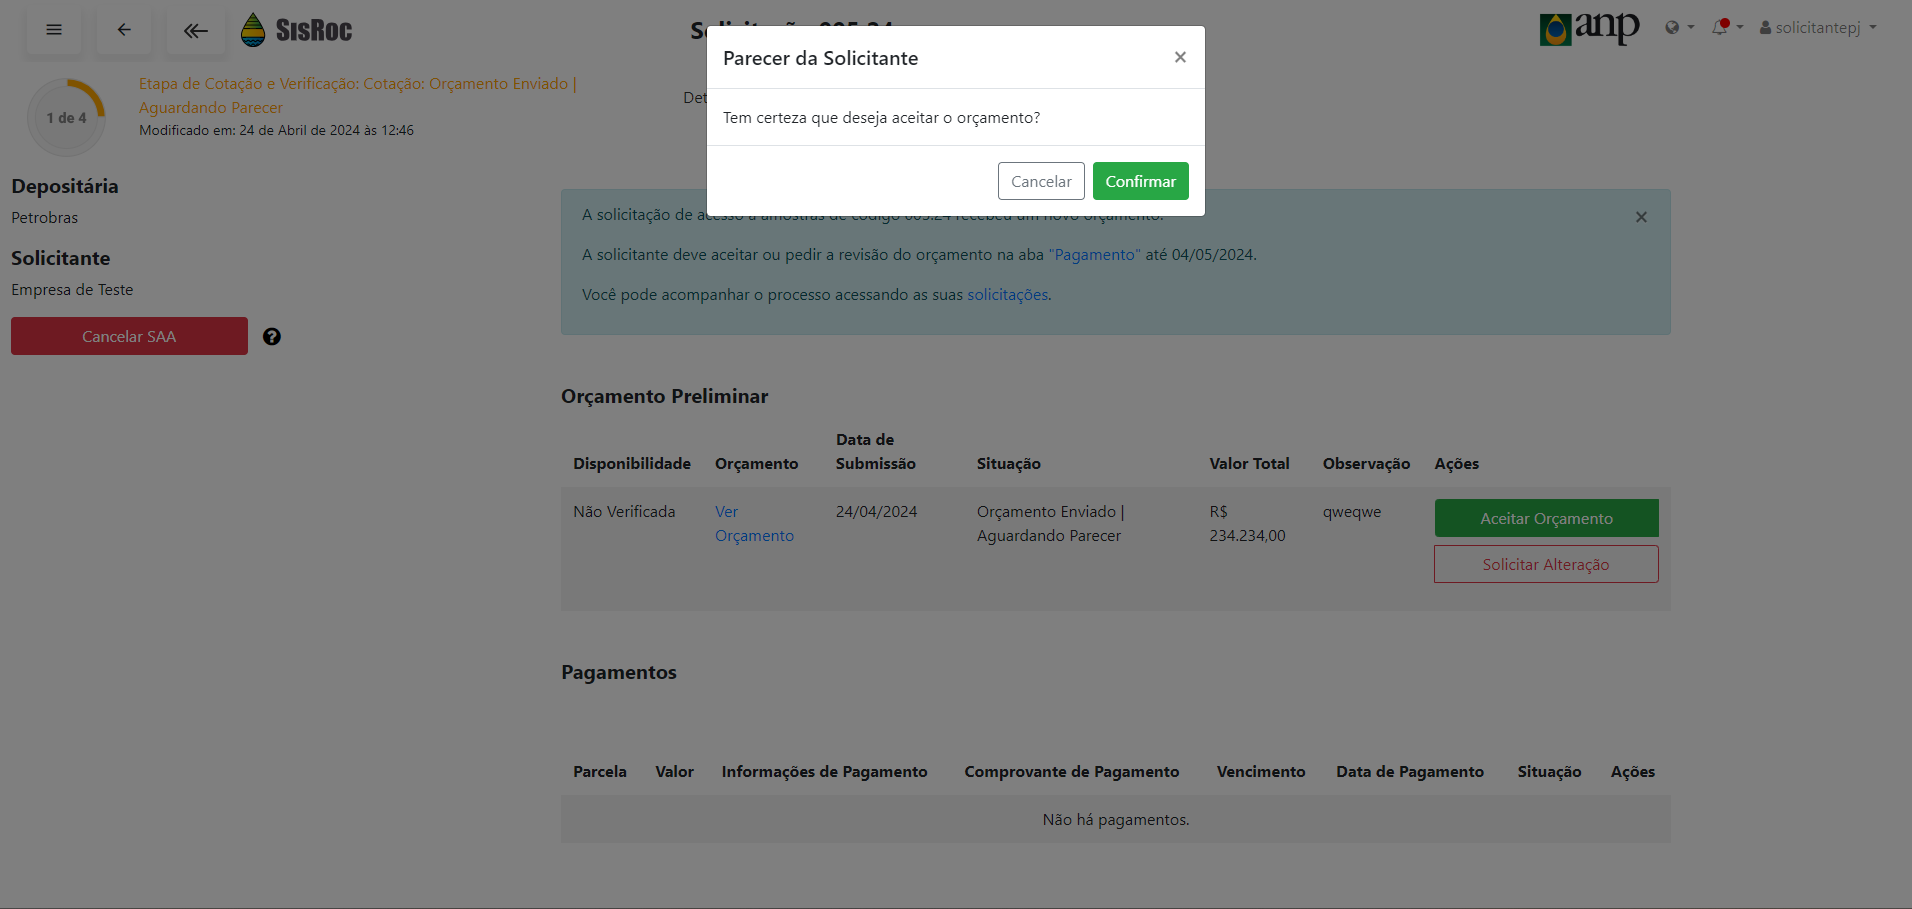Dismiss the info alert banner
This screenshot has width=1912, height=909.
[x=1641, y=217]
